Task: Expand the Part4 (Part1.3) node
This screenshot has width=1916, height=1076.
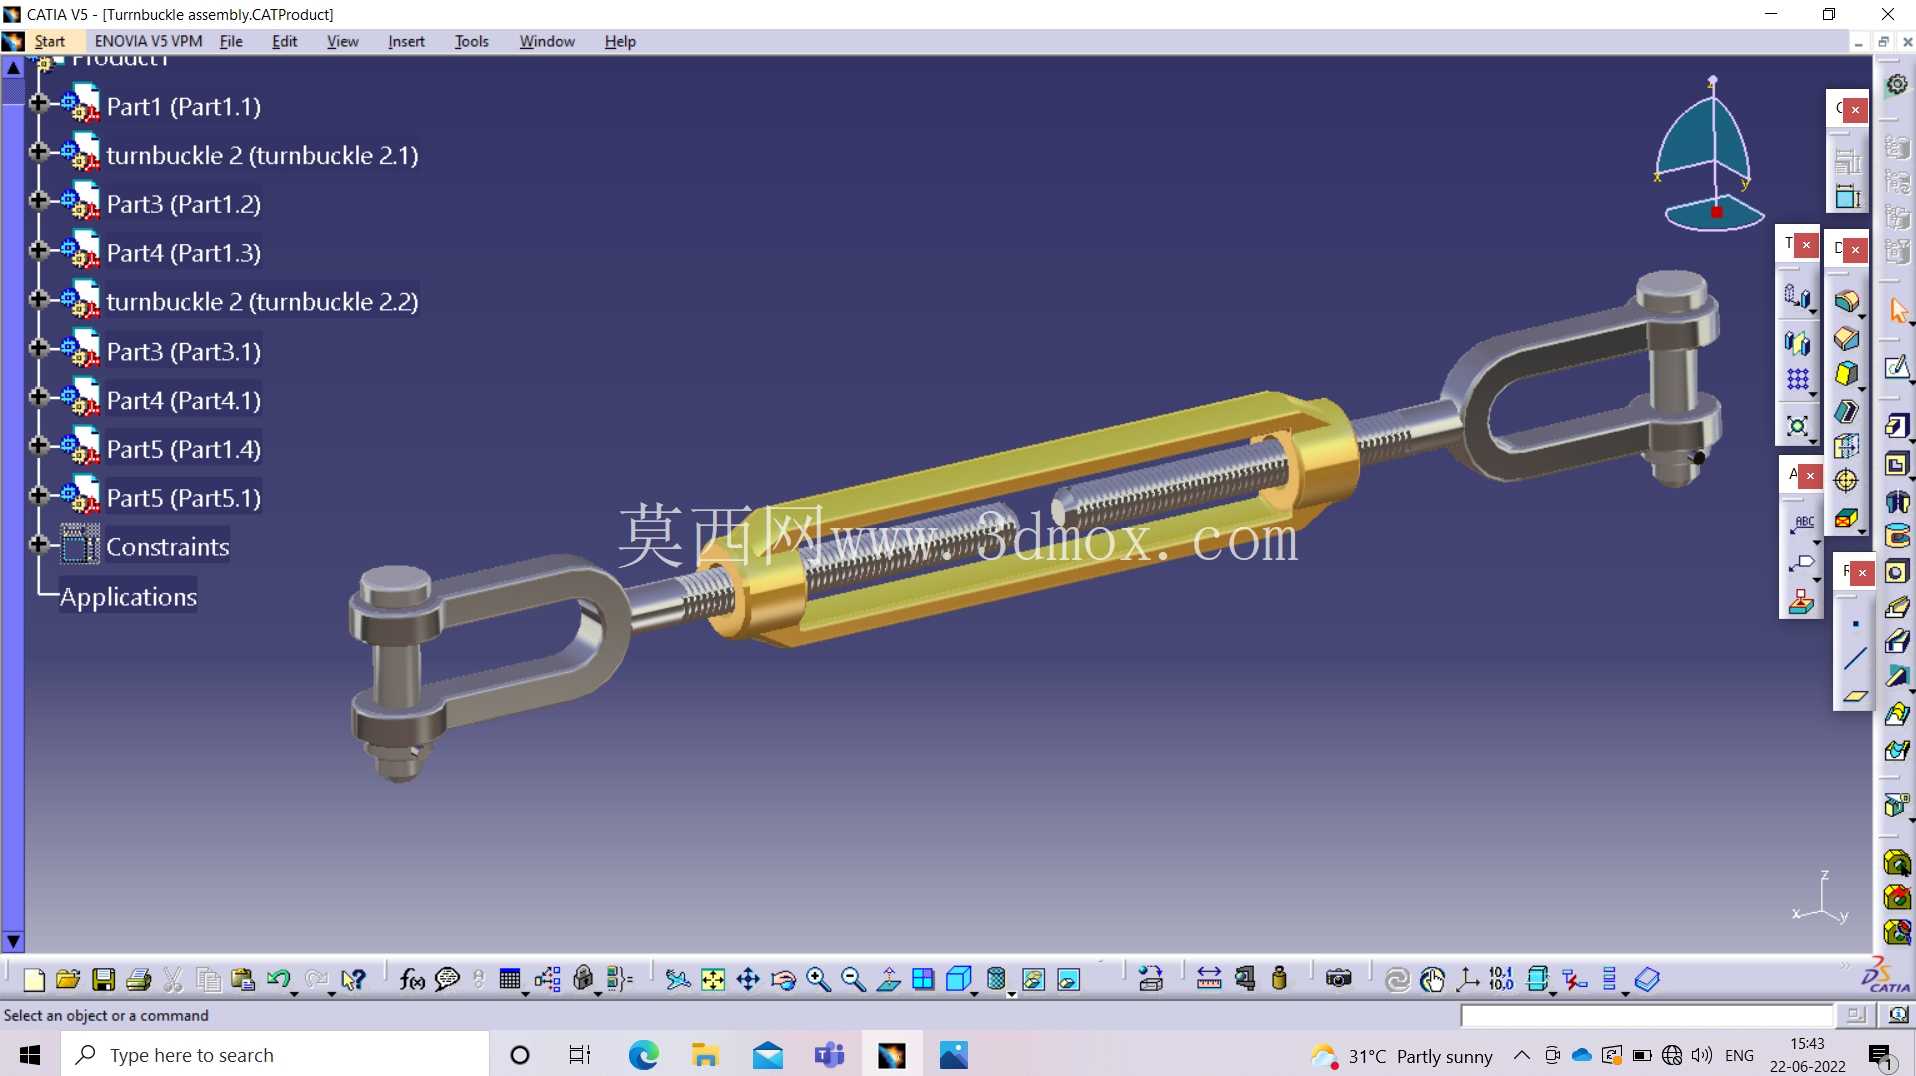Action: click(38, 249)
